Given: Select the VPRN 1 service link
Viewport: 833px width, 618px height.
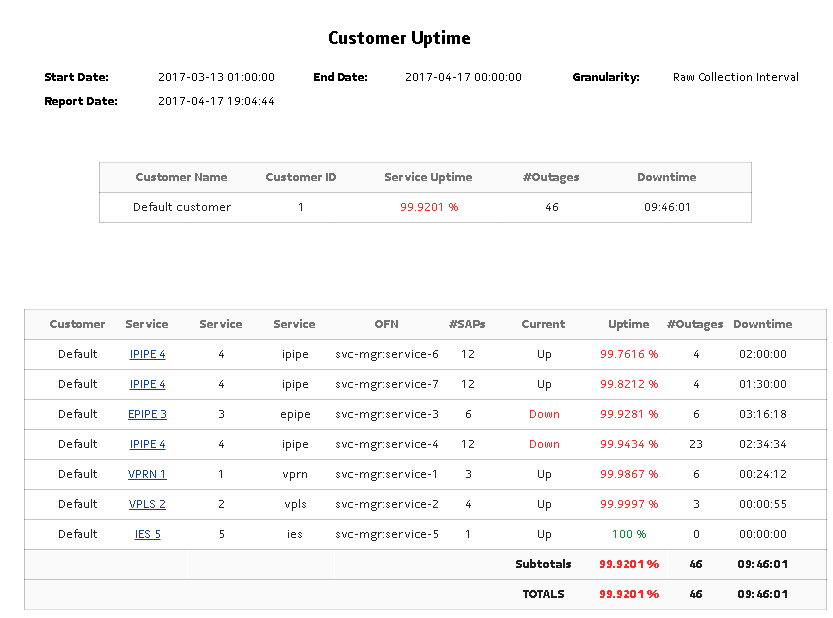Looking at the screenshot, I should (x=147, y=473).
